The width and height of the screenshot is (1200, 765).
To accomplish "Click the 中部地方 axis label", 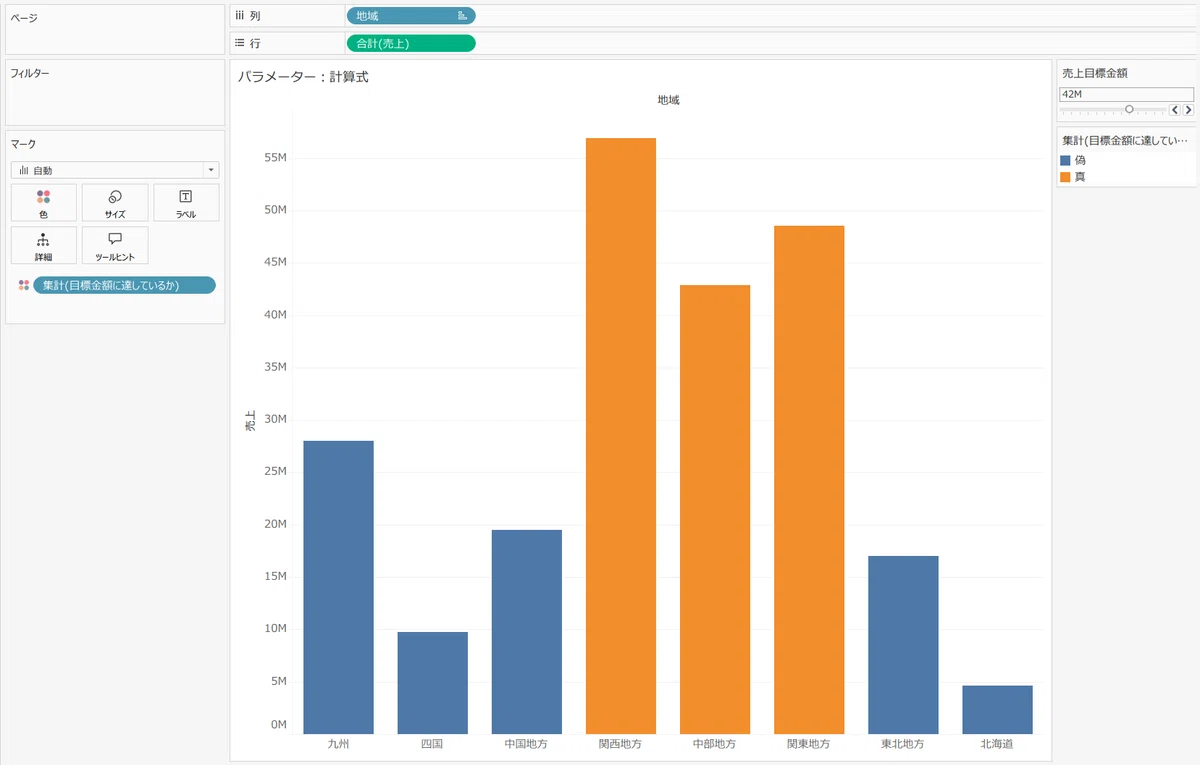I will pos(715,744).
